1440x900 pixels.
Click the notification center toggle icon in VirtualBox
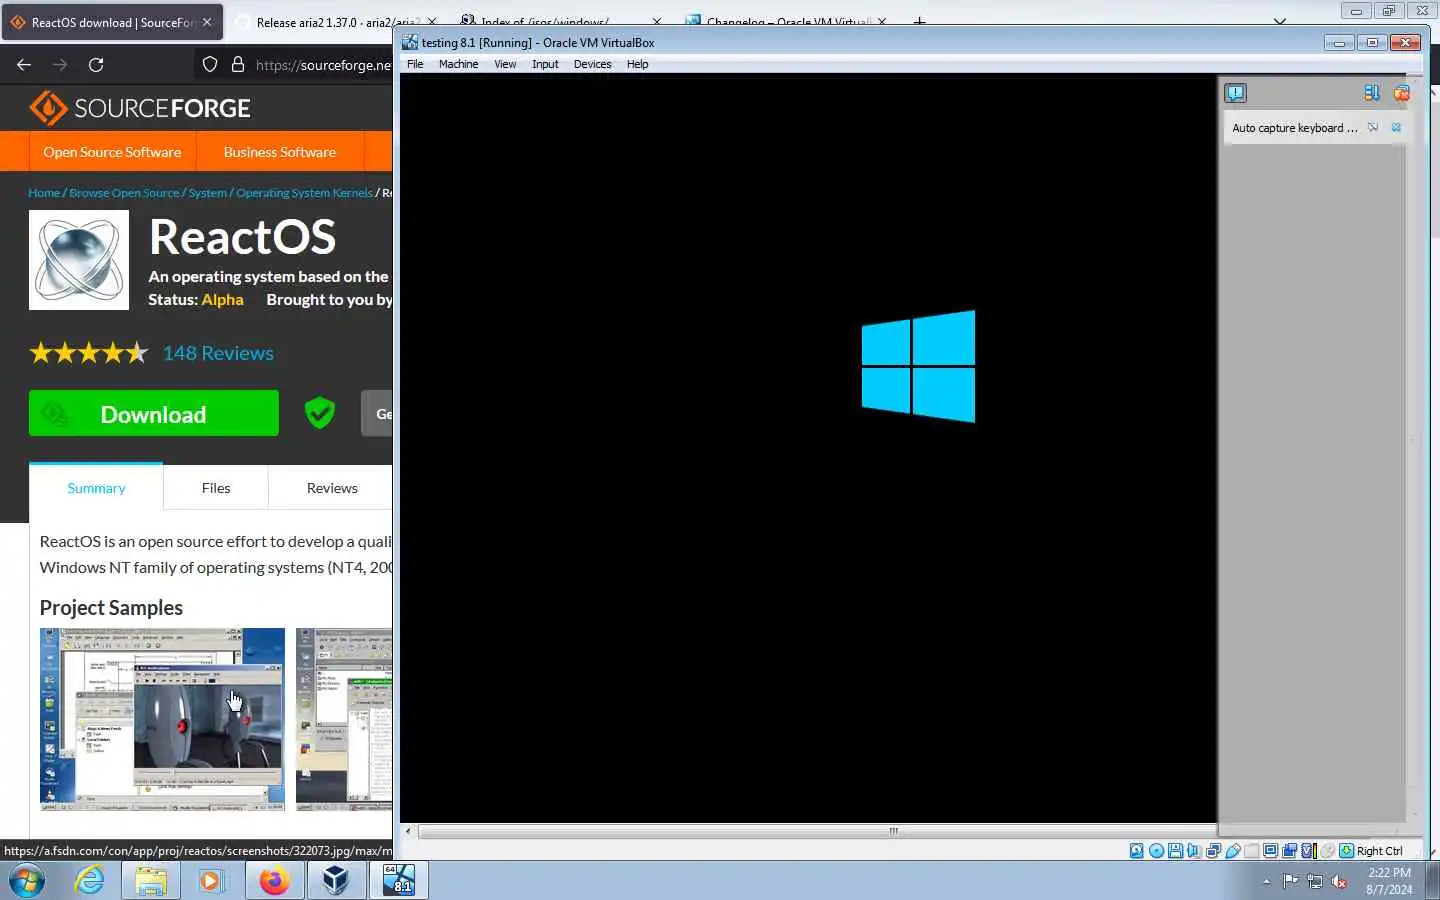click(x=1236, y=93)
